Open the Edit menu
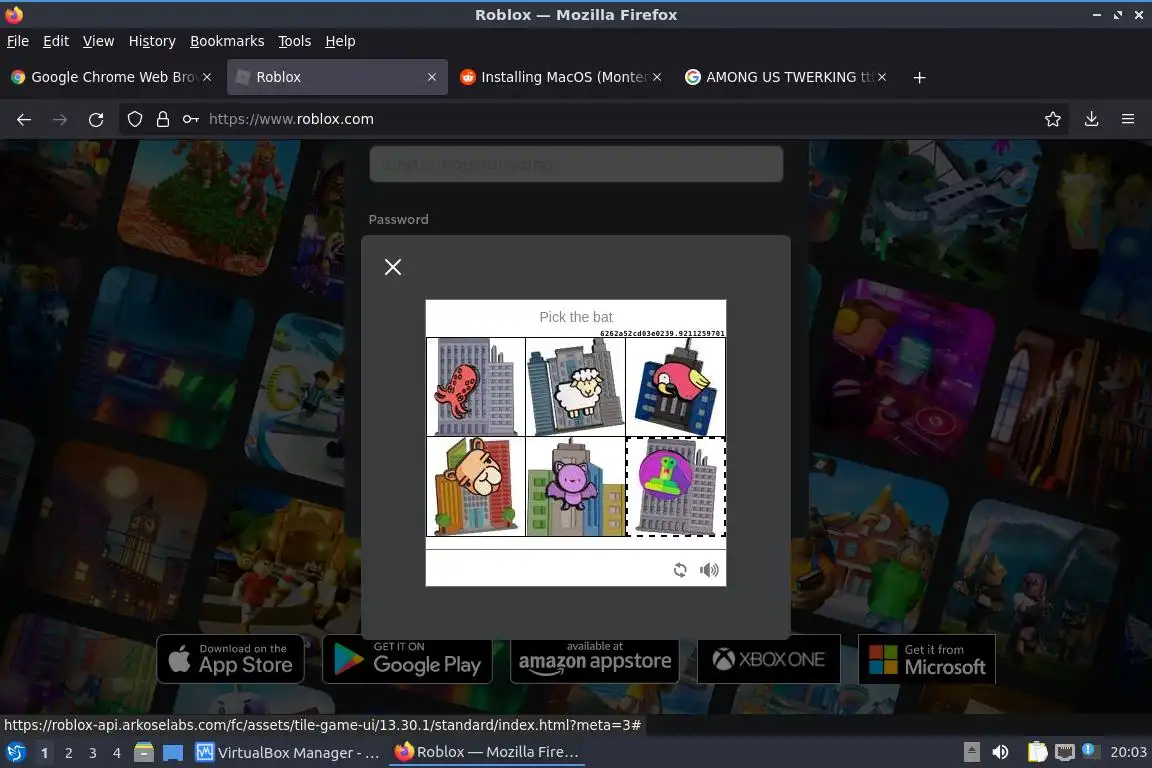The width and height of the screenshot is (1152, 768). [x=56, y=41]
